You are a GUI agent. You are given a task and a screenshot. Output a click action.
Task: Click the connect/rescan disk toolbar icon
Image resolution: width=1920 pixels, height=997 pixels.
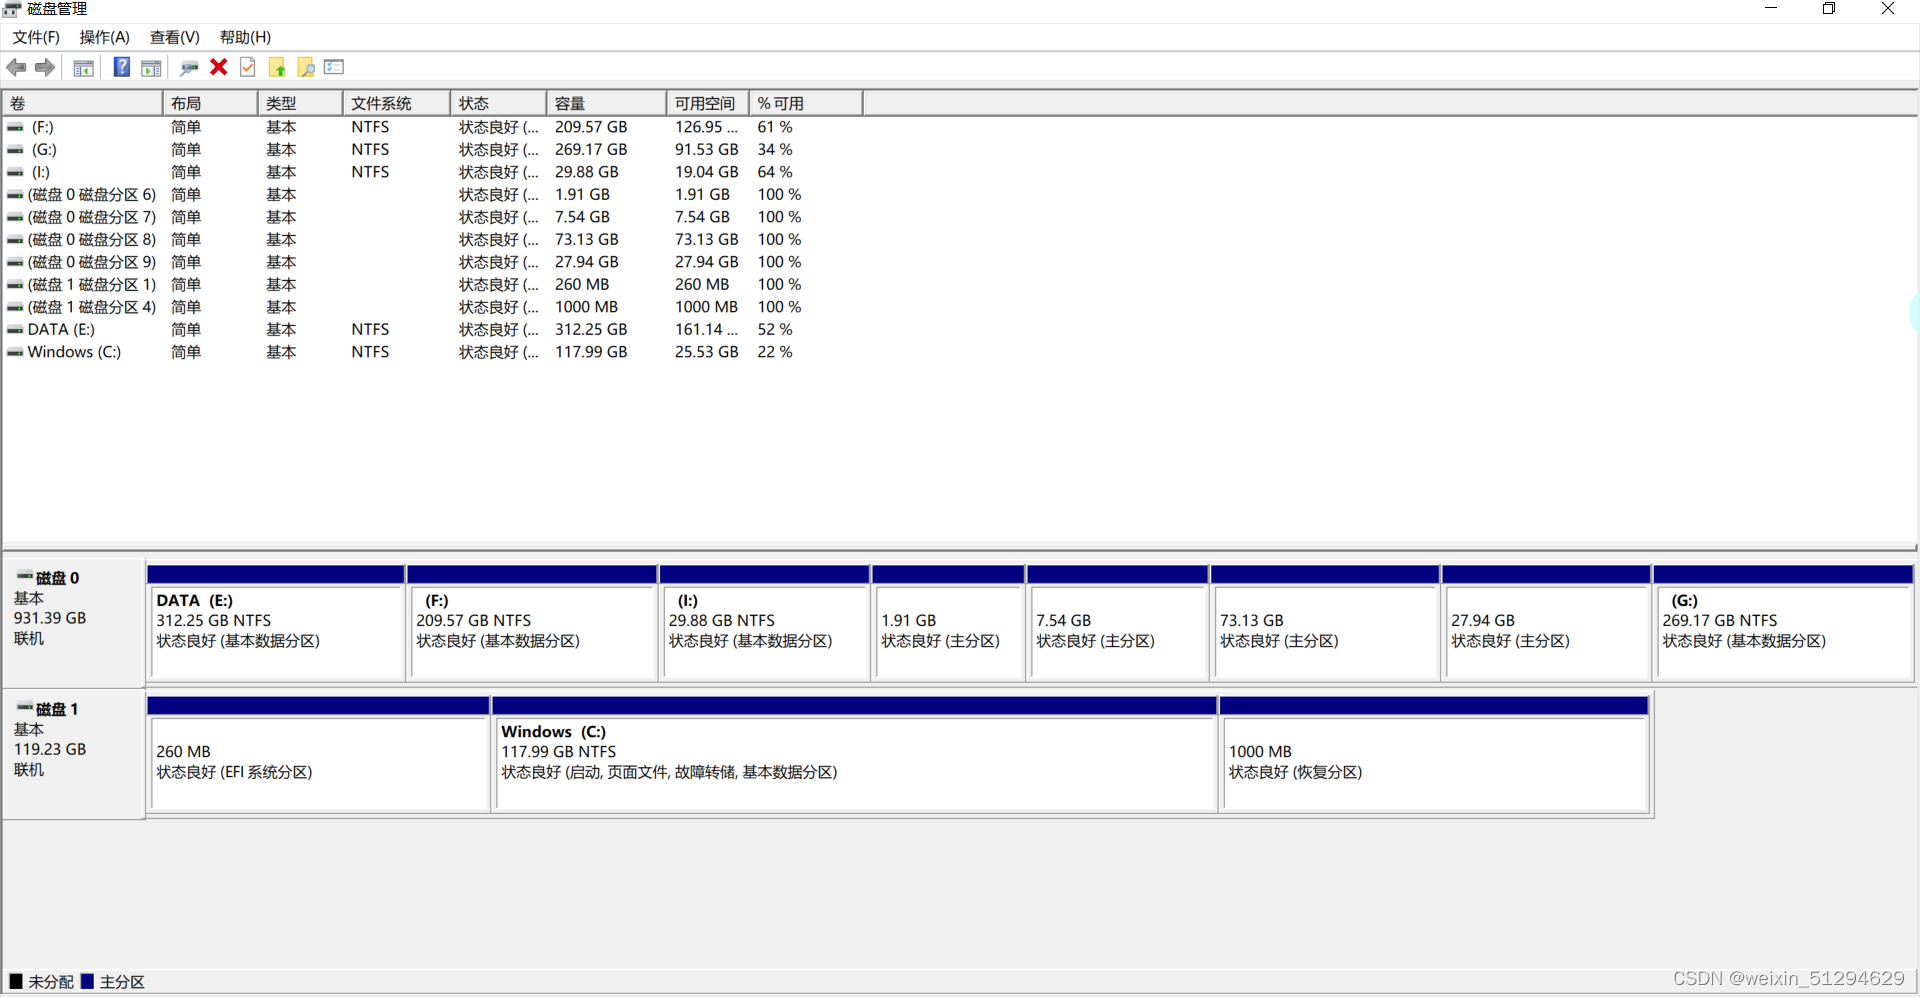coord(189,68)
